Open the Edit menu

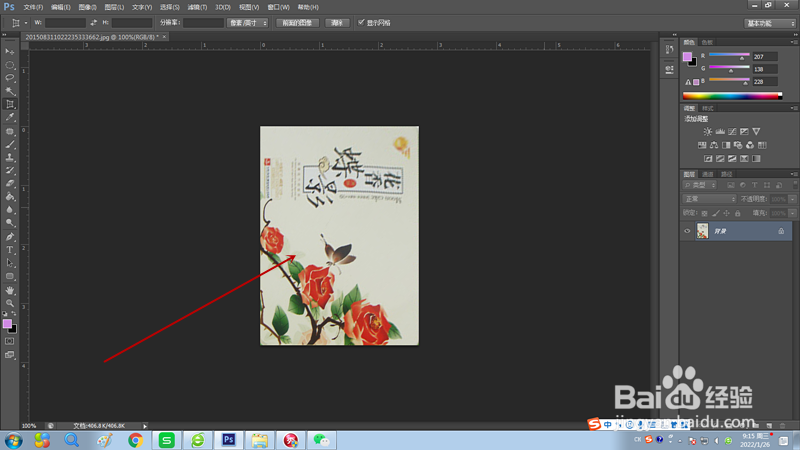(61, 7)
